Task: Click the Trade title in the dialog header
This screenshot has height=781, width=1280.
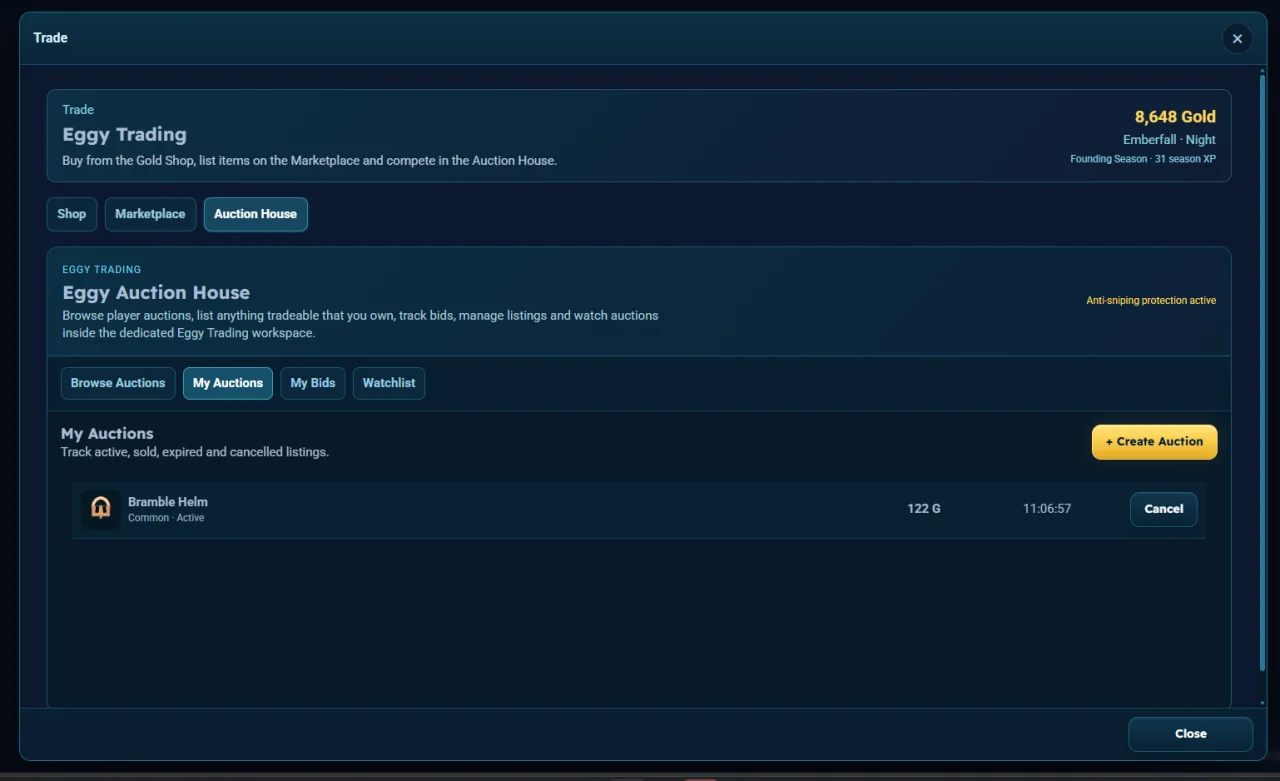Action: click(50, 38)
